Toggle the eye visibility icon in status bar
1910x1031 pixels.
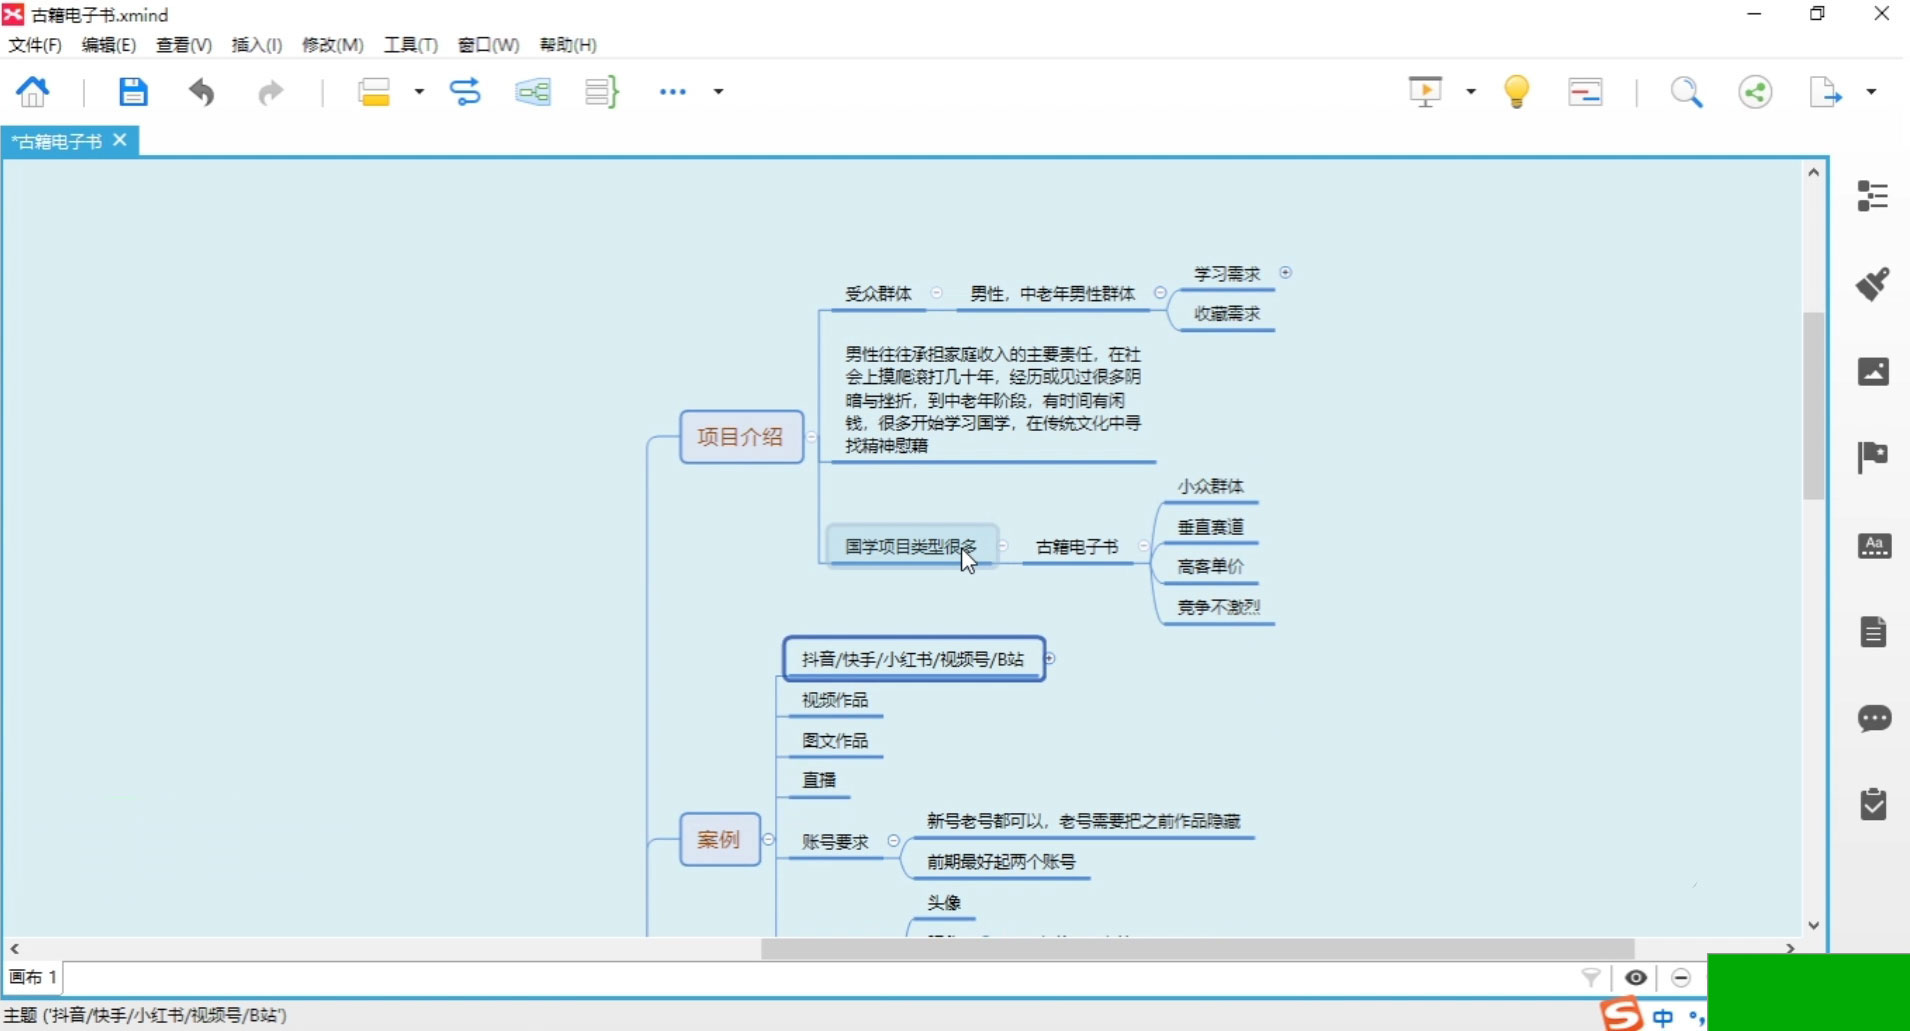click(1636, 977)
